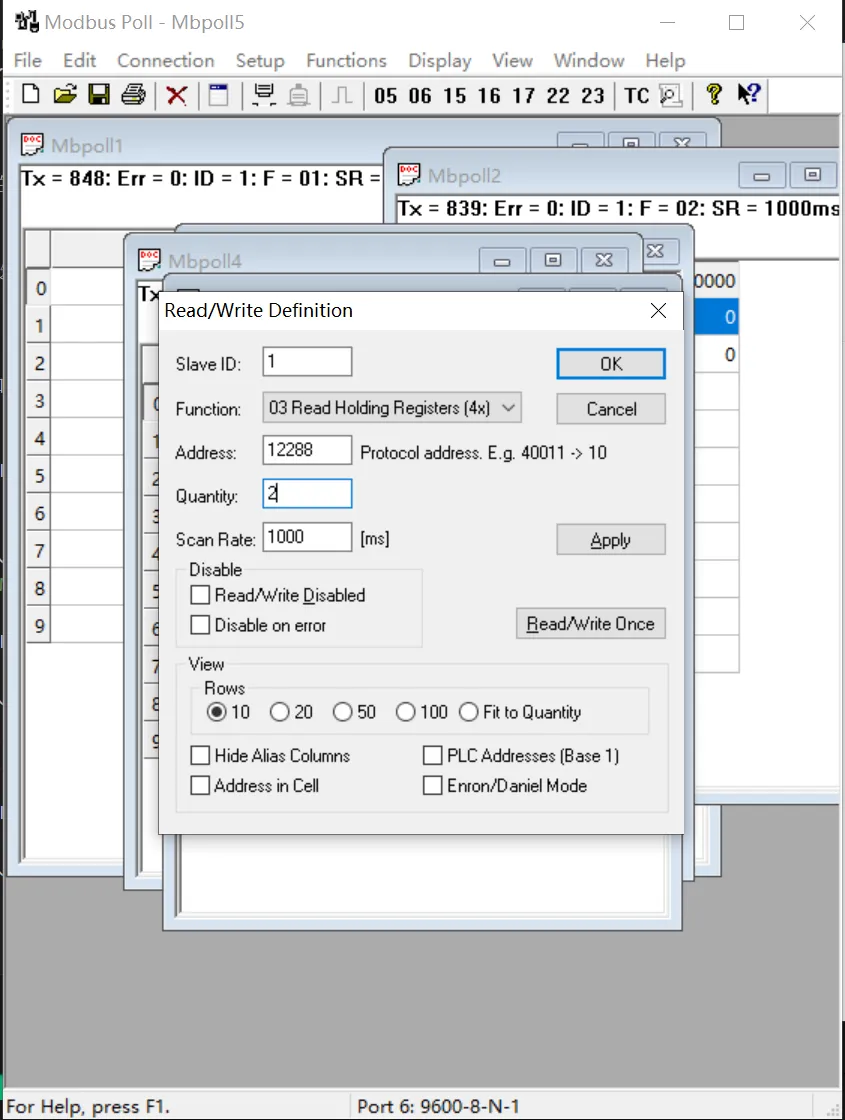Click the Address input field
Screen dimensions: 845x1120
coord(307,450)
